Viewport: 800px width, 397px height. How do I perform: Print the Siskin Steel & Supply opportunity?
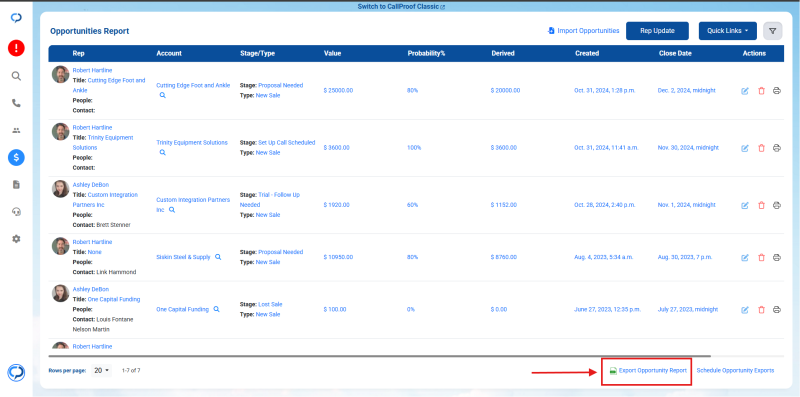(x=777, y=258)
